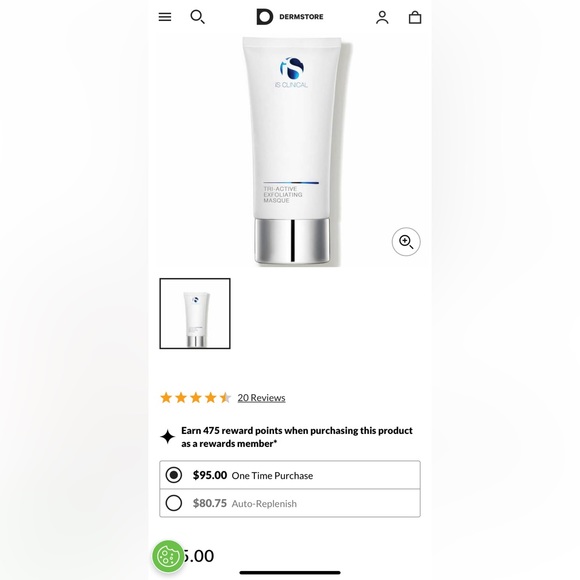The width and height of the screenshot is (580, 580).
Task: Click the Auto-Replenish label text
Action: [264, 503]
